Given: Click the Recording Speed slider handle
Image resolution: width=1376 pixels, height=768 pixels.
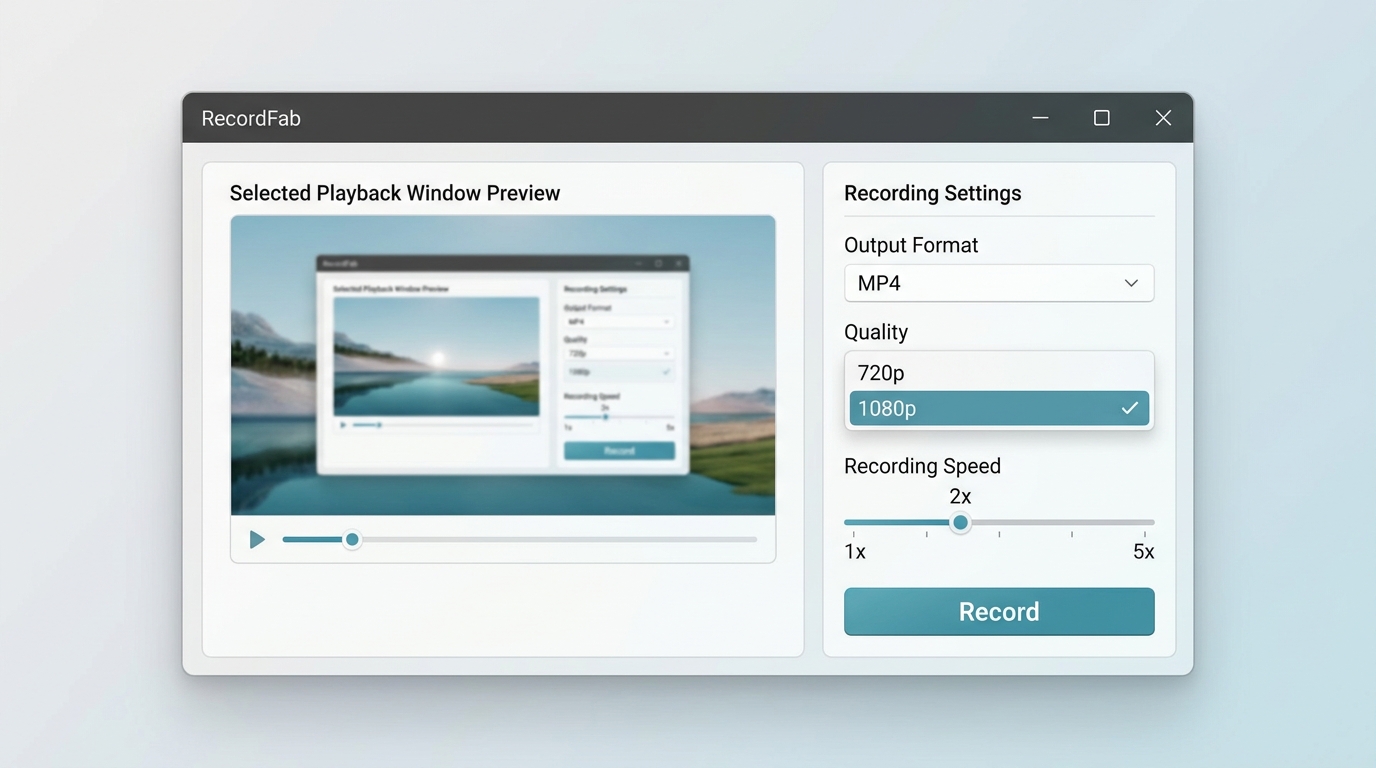Looking at the screenshot, I should (960, 522).
